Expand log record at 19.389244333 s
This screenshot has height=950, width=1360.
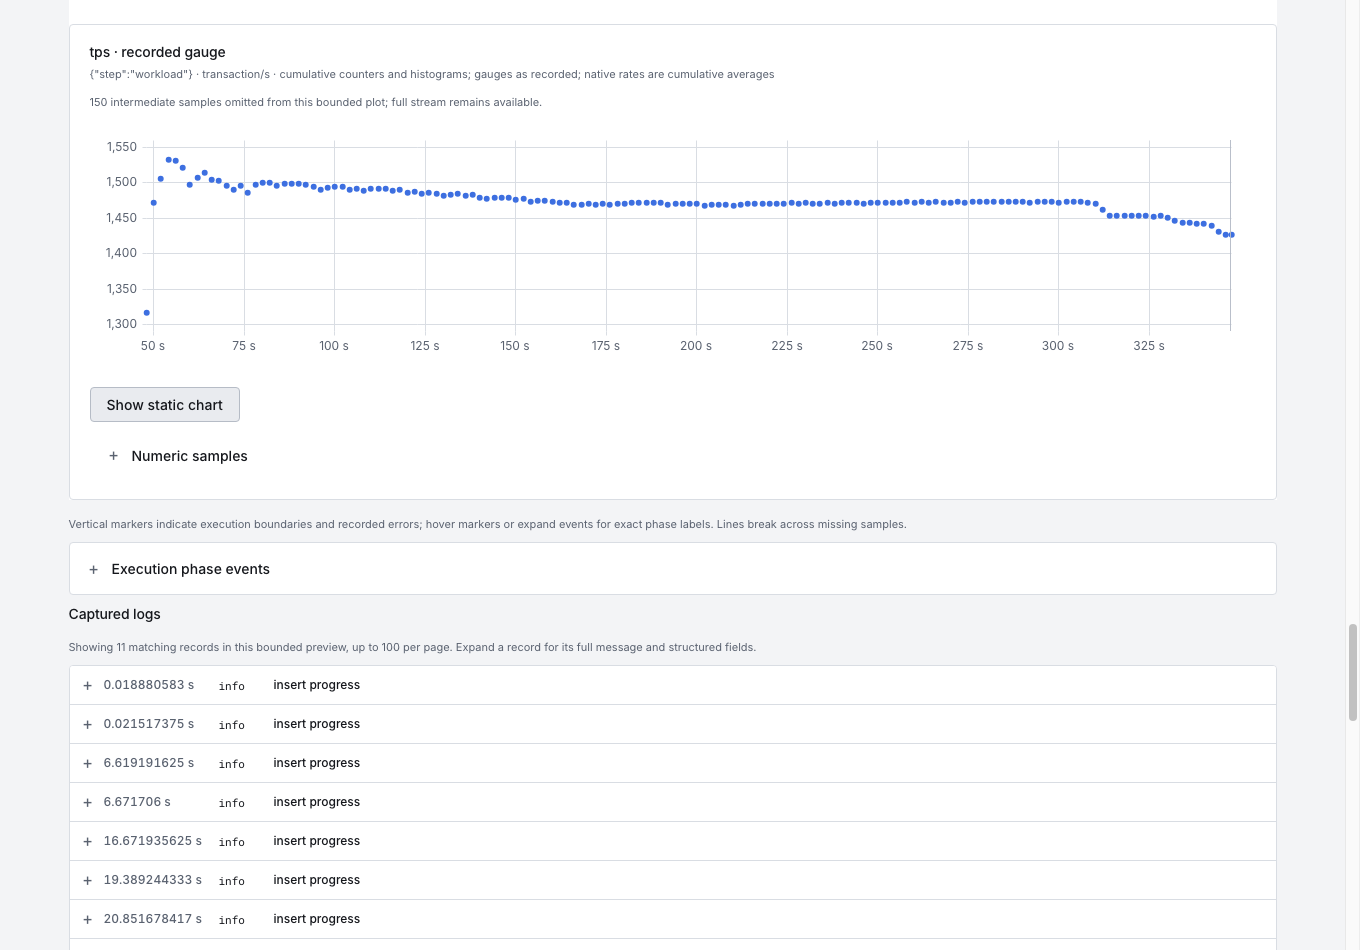[672, 880]
